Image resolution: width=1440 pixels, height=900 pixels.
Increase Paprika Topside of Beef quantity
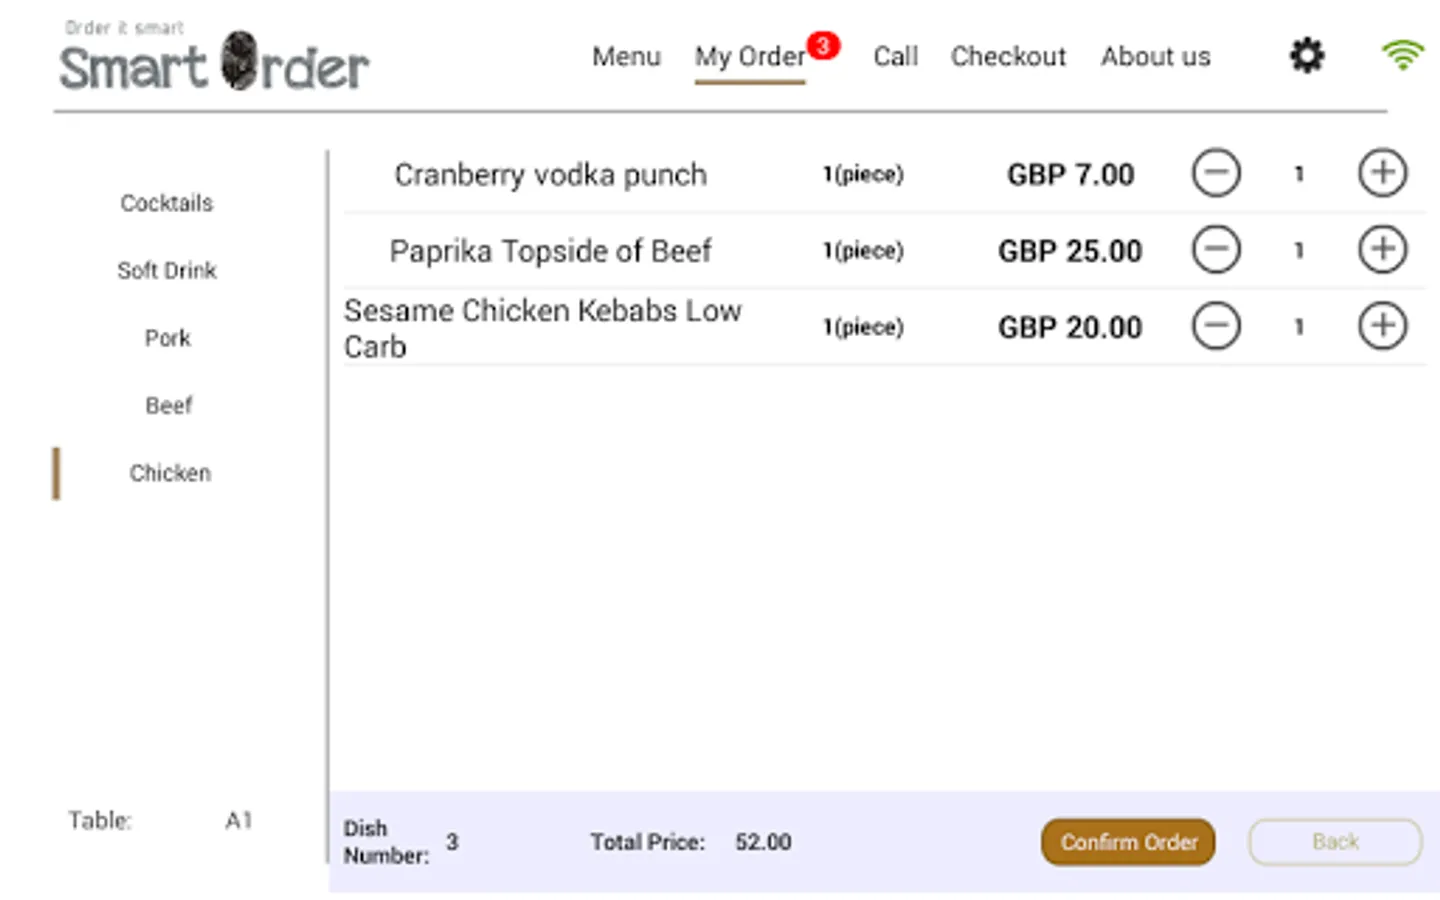1382,250
